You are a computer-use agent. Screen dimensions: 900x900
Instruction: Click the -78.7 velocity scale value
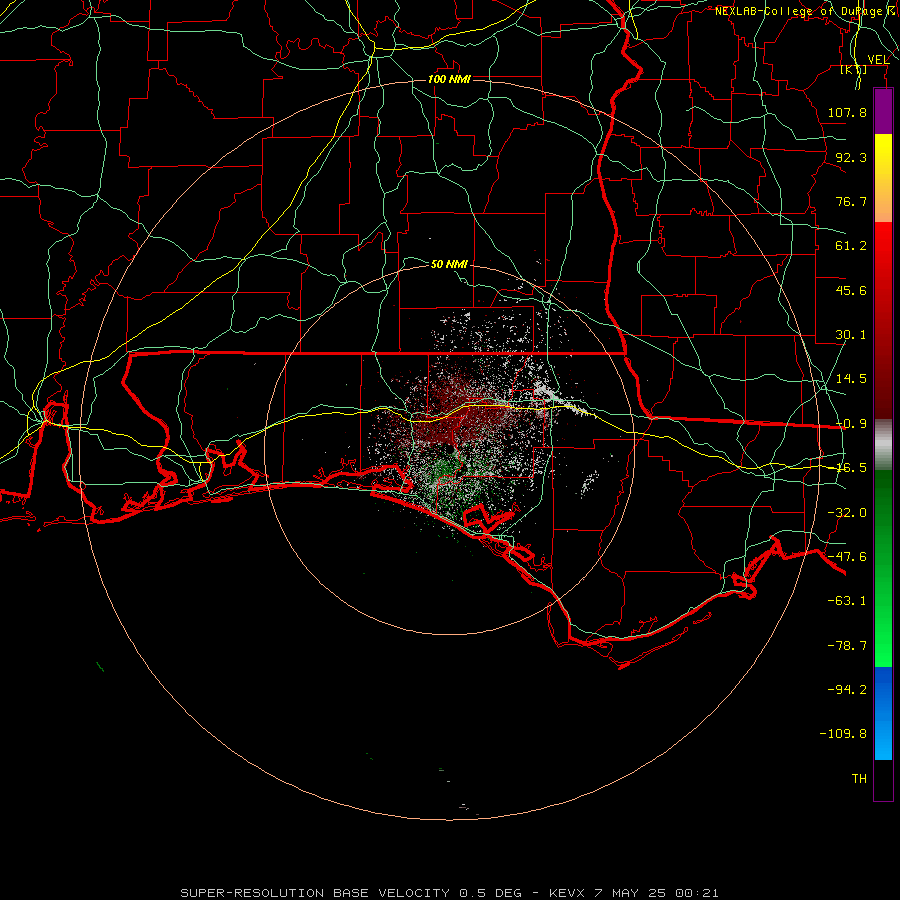(x=847, y=646)
